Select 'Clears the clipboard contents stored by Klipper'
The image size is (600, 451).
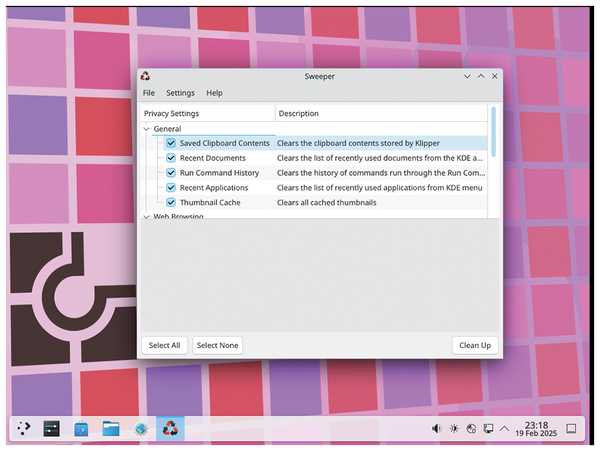pyautogui.click(x=358, y=143)
